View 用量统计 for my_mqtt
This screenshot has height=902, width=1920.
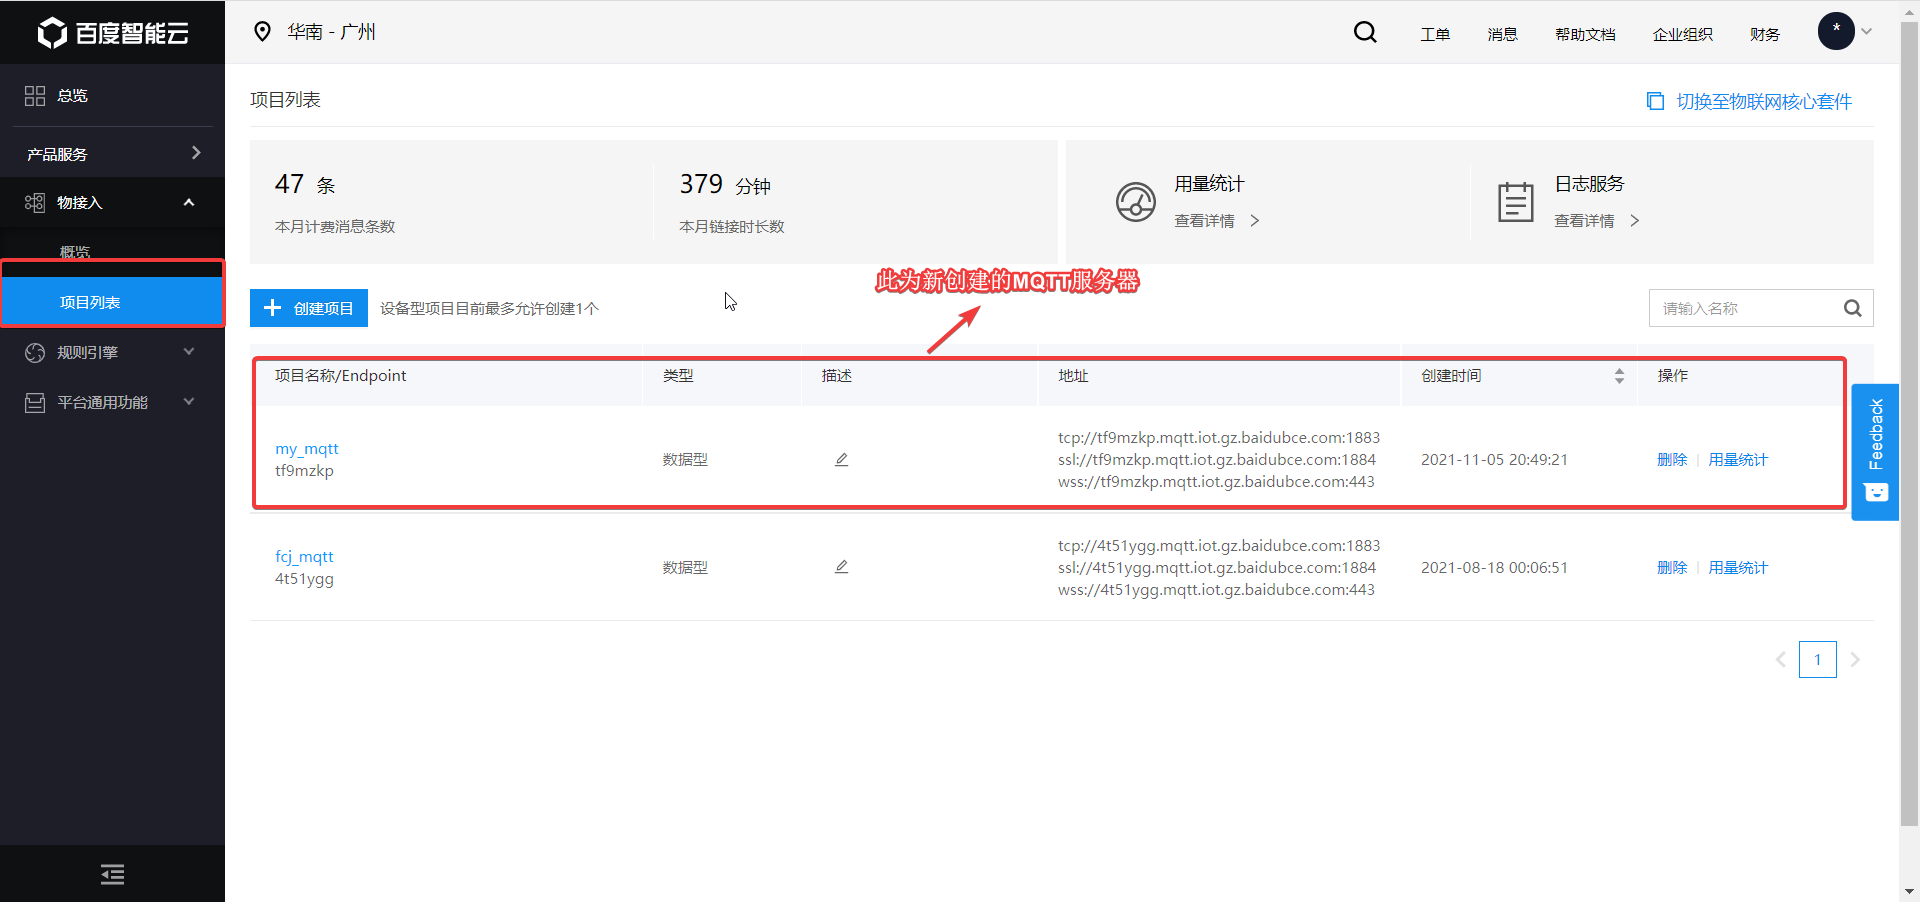[x=1738, y=460]
